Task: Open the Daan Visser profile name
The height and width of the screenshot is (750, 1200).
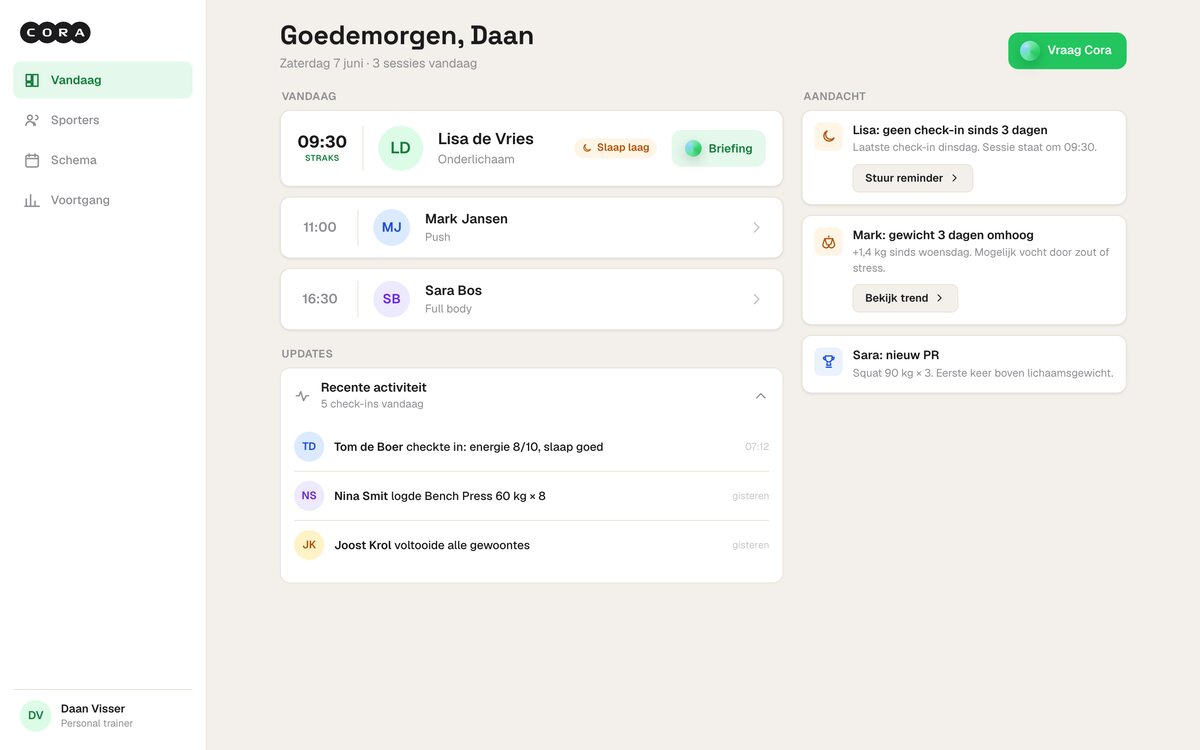Action: [93, 709]
